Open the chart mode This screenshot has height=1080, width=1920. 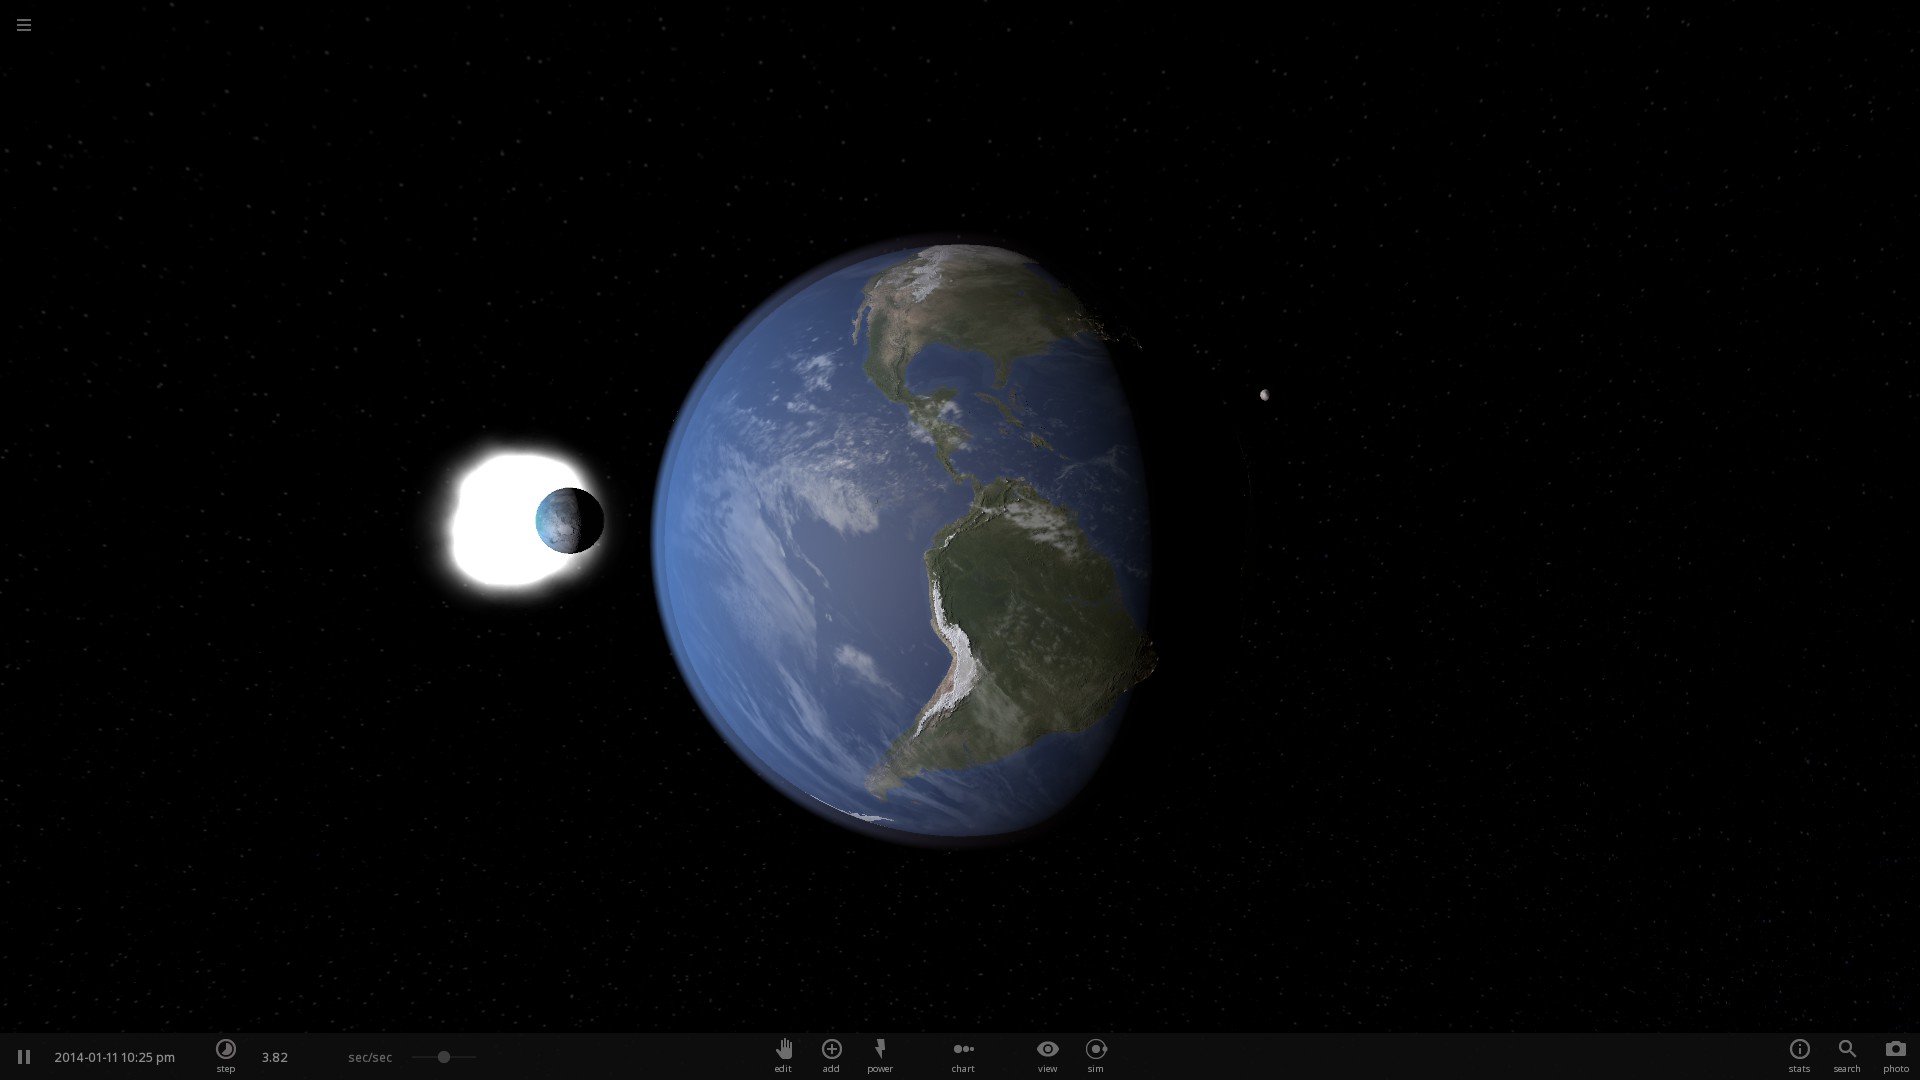click(963, 1053)
